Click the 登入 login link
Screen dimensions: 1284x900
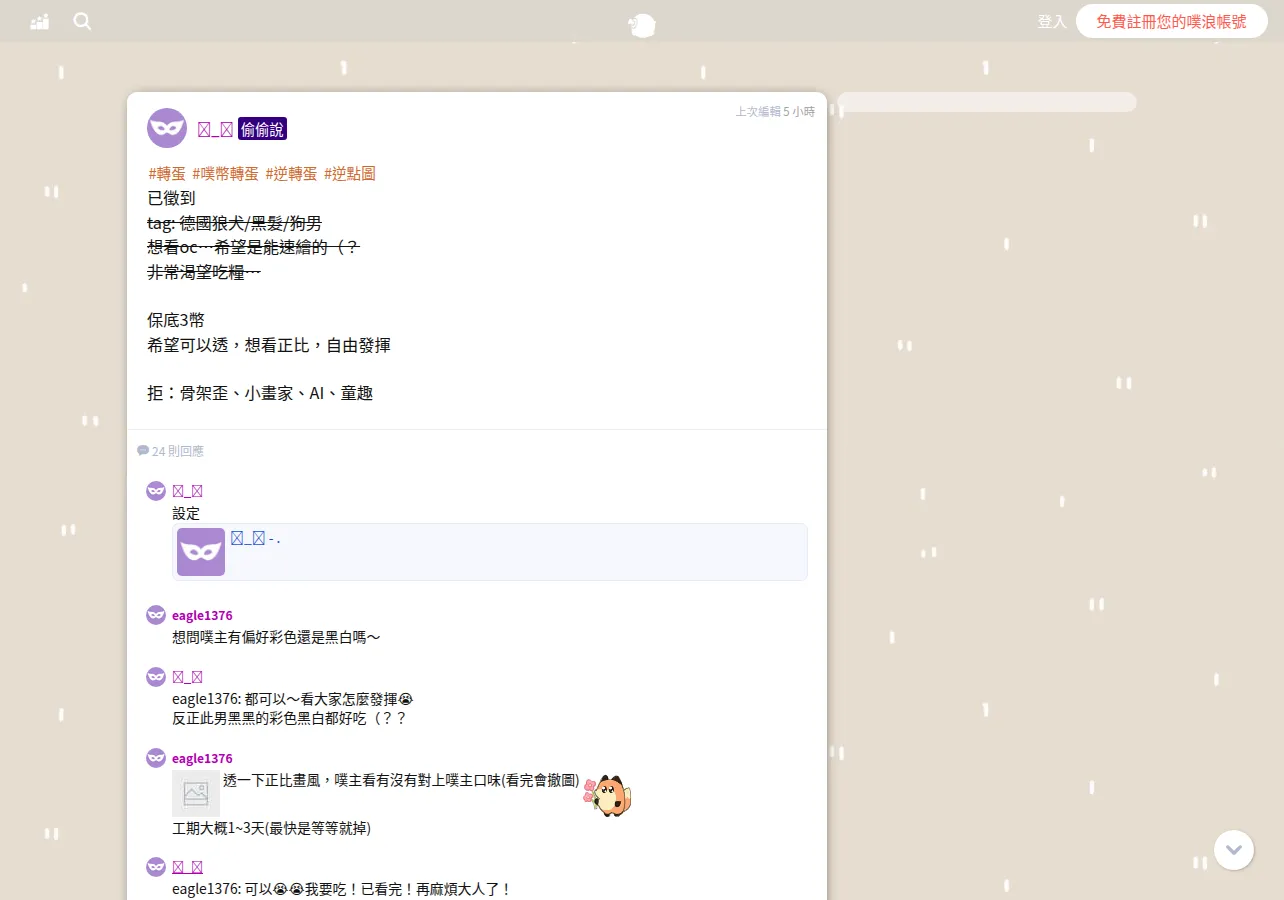[1052, 21]
